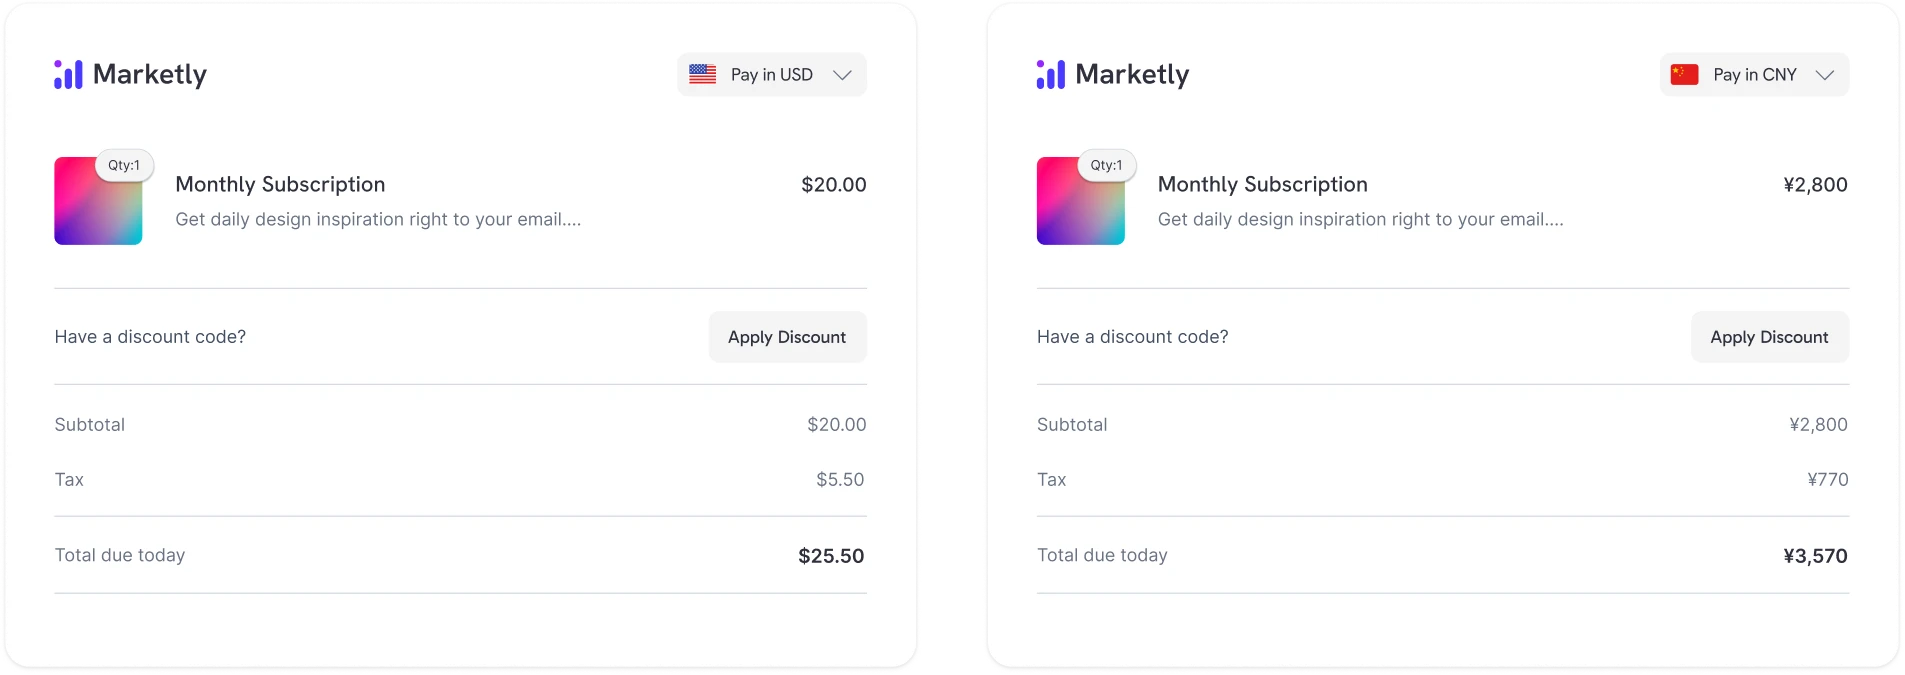Image resolution: width=1905 pixels, height=675 pixels.
Task: Click Apply Discount on the CNY invoice
Action: (x=1769, y=337)
